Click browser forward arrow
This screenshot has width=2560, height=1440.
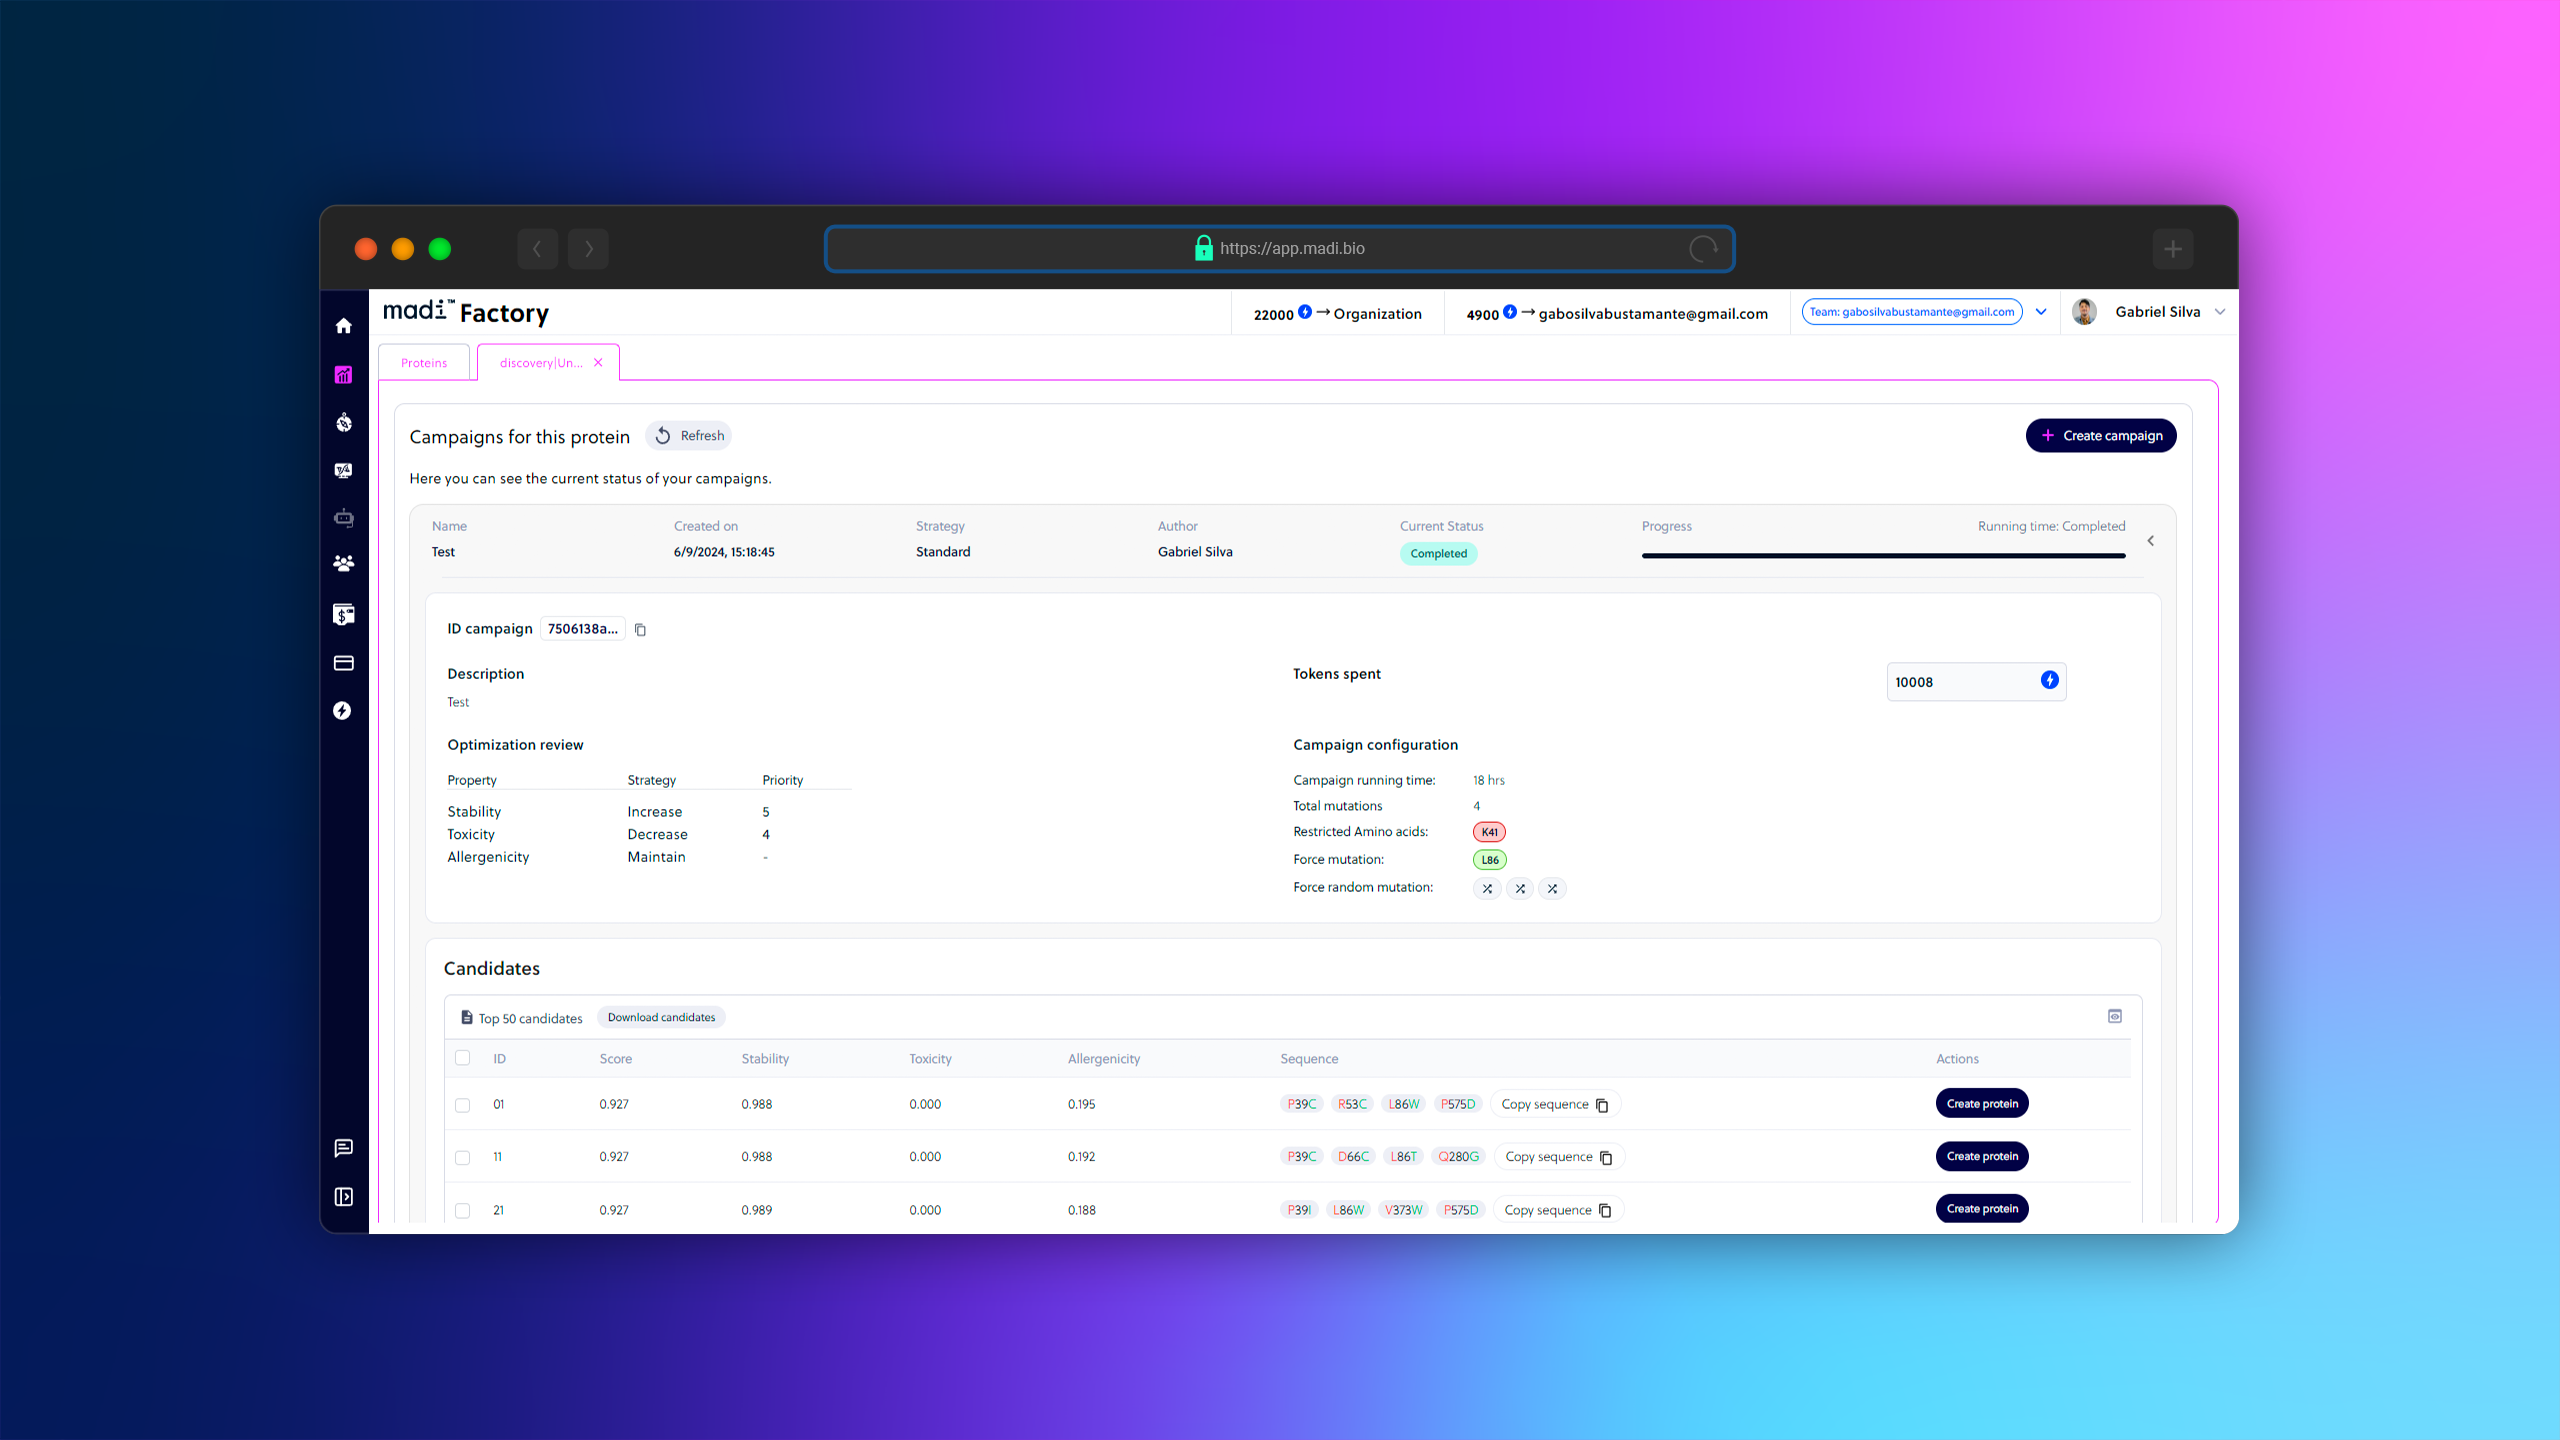point(588,249)
